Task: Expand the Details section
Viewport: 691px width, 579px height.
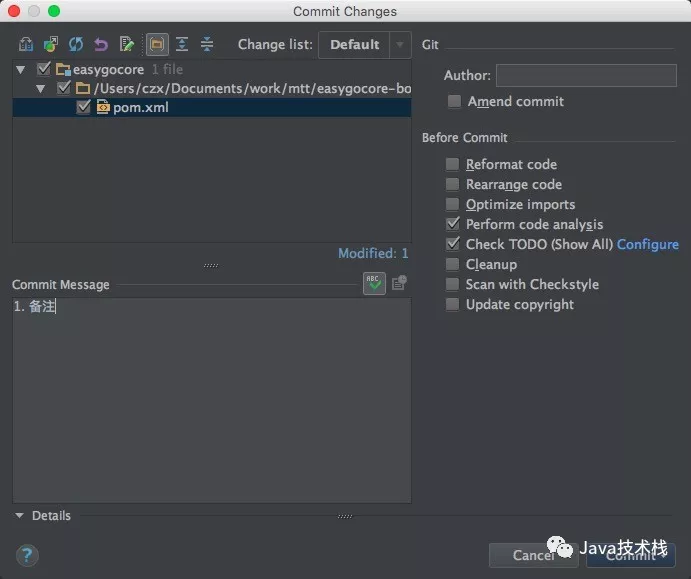Action: coord(20,516)
